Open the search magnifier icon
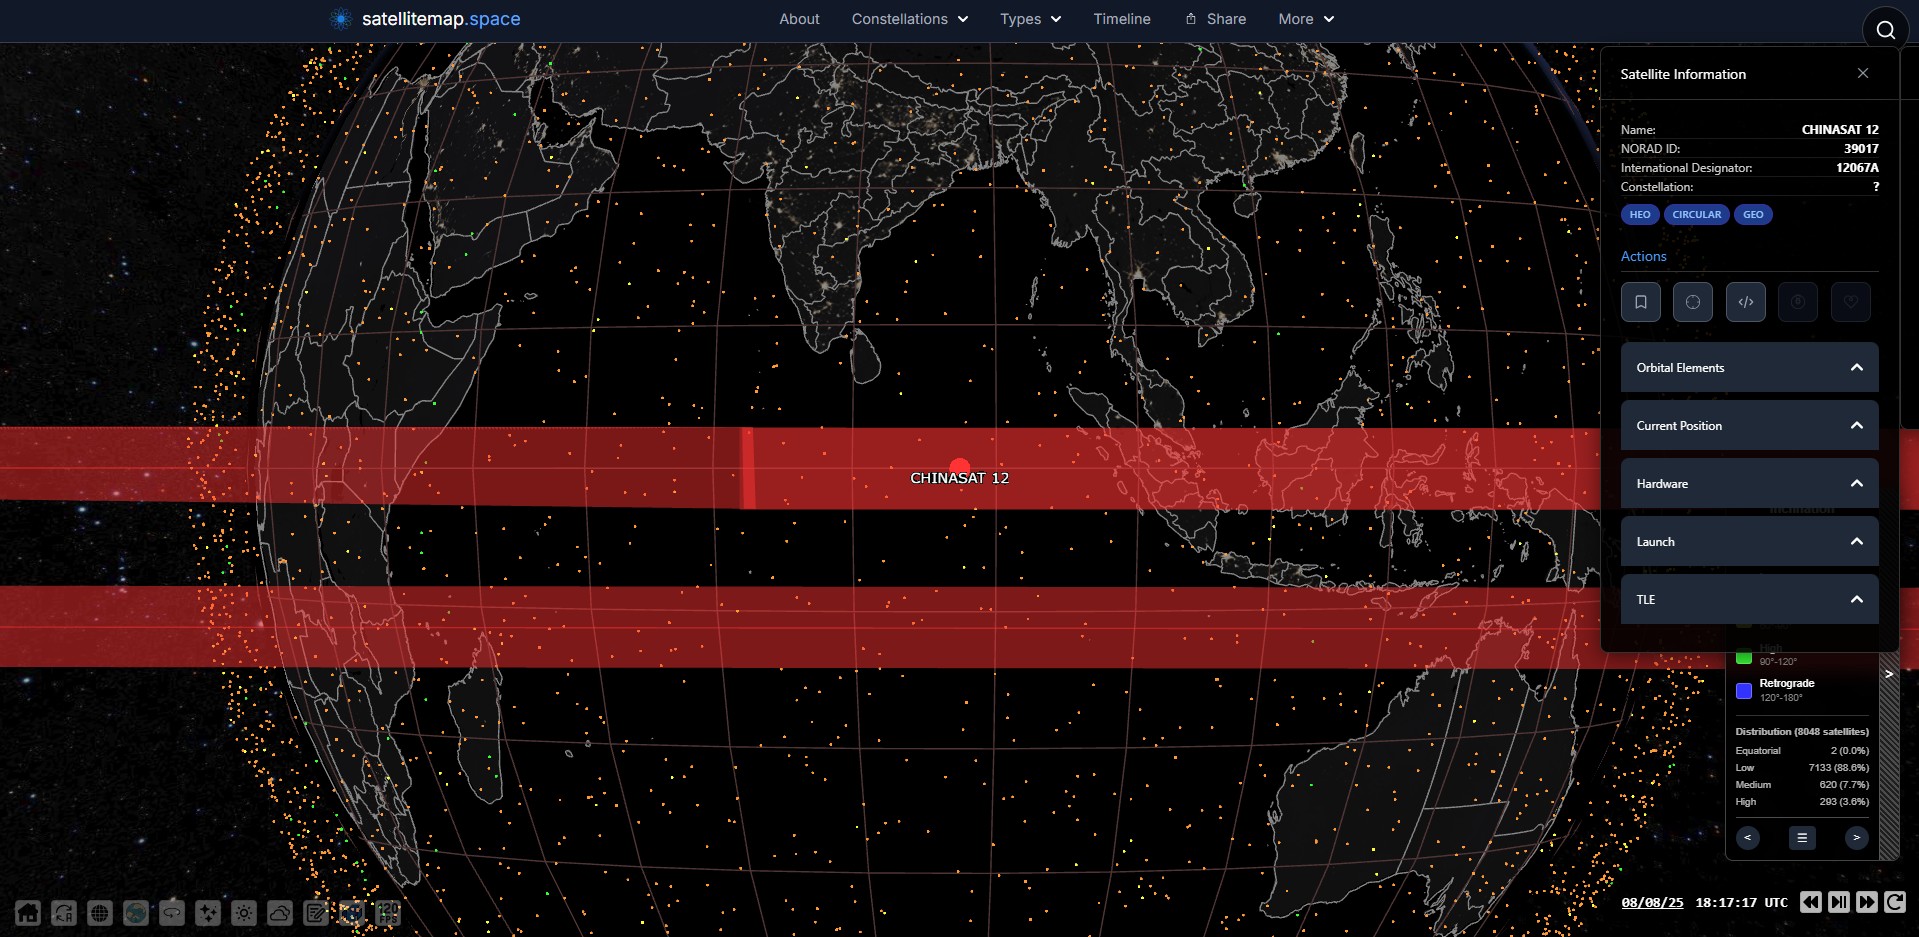 click(1885, 30)
